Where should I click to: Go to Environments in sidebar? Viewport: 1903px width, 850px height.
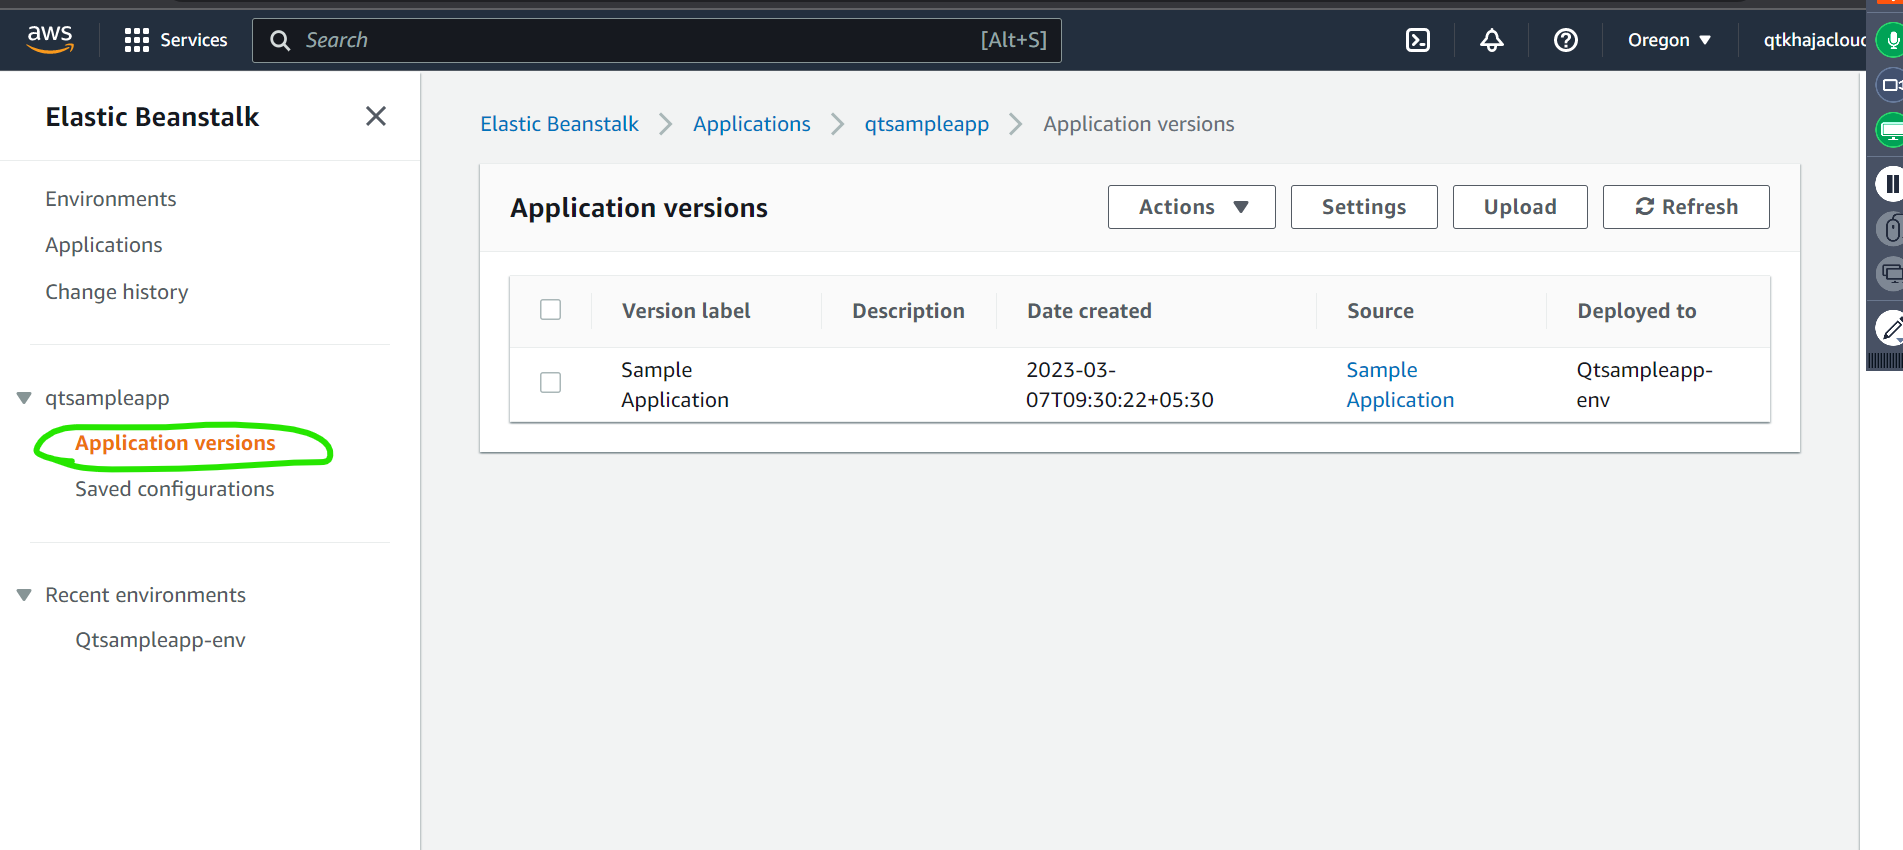point(110,199)
